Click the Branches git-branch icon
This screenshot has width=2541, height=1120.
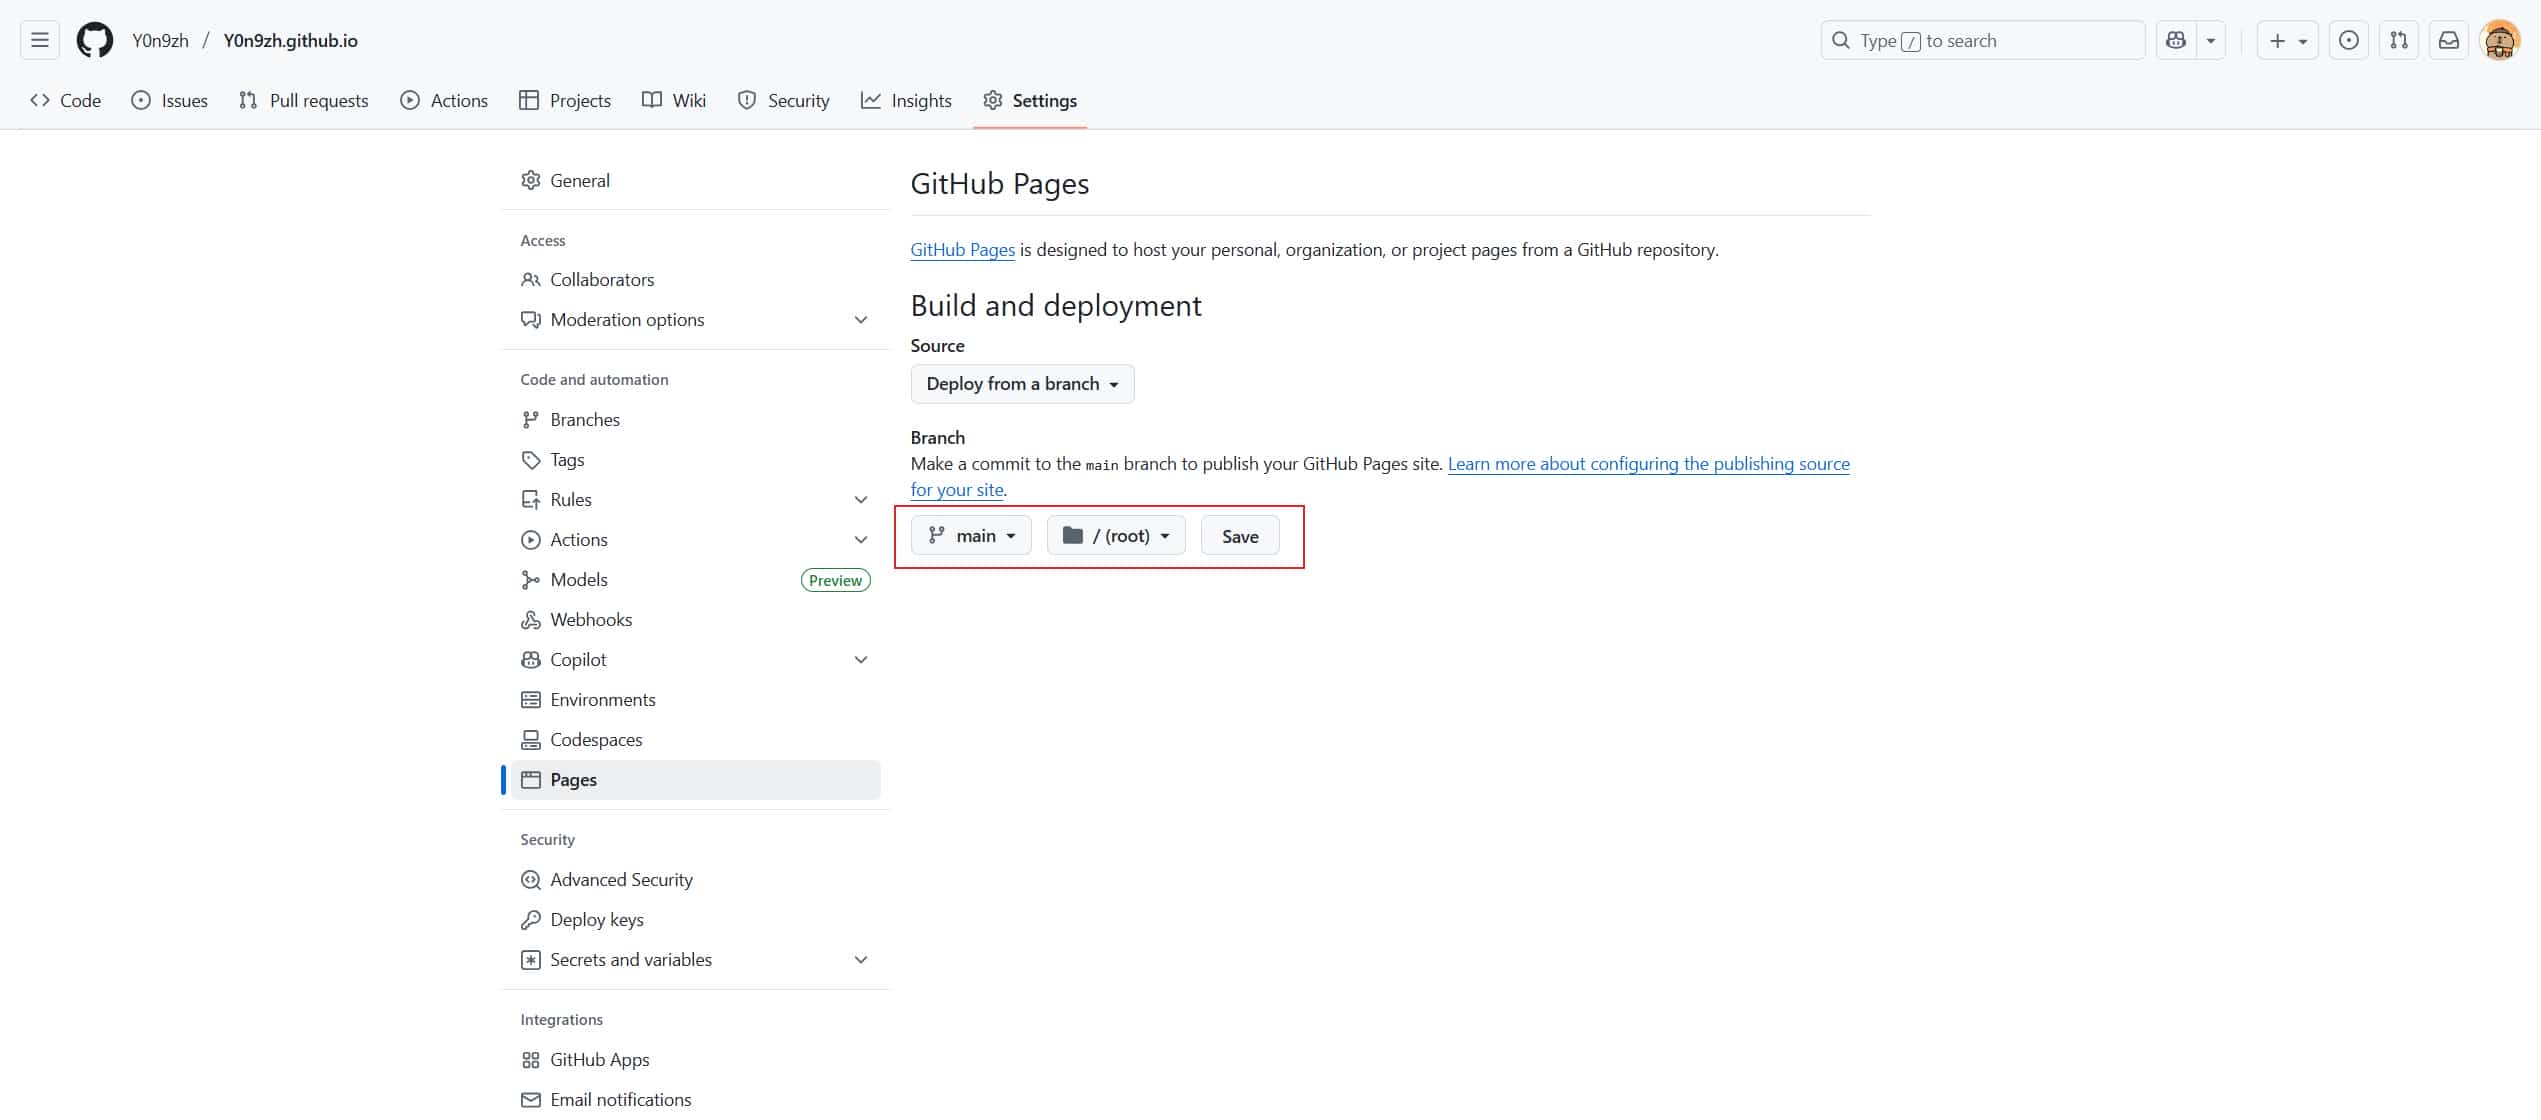pos(531,420)
